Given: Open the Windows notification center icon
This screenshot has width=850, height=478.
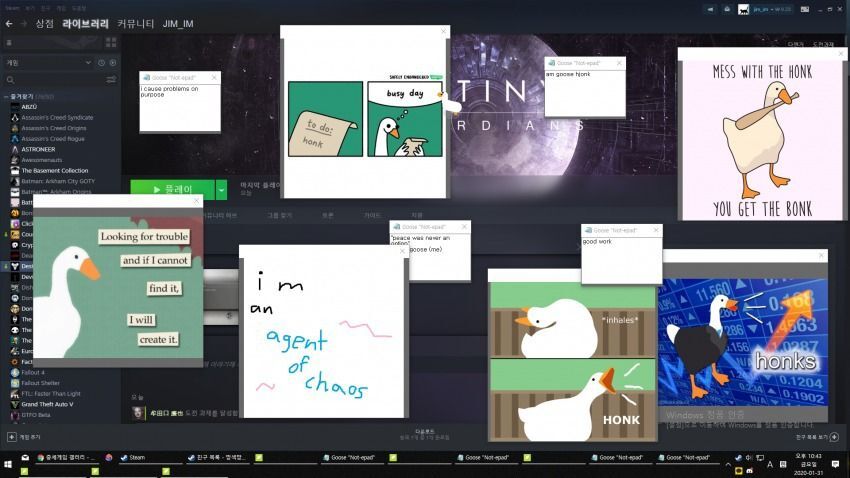Looking at the screenshot, I should click(x=836, y=464).
